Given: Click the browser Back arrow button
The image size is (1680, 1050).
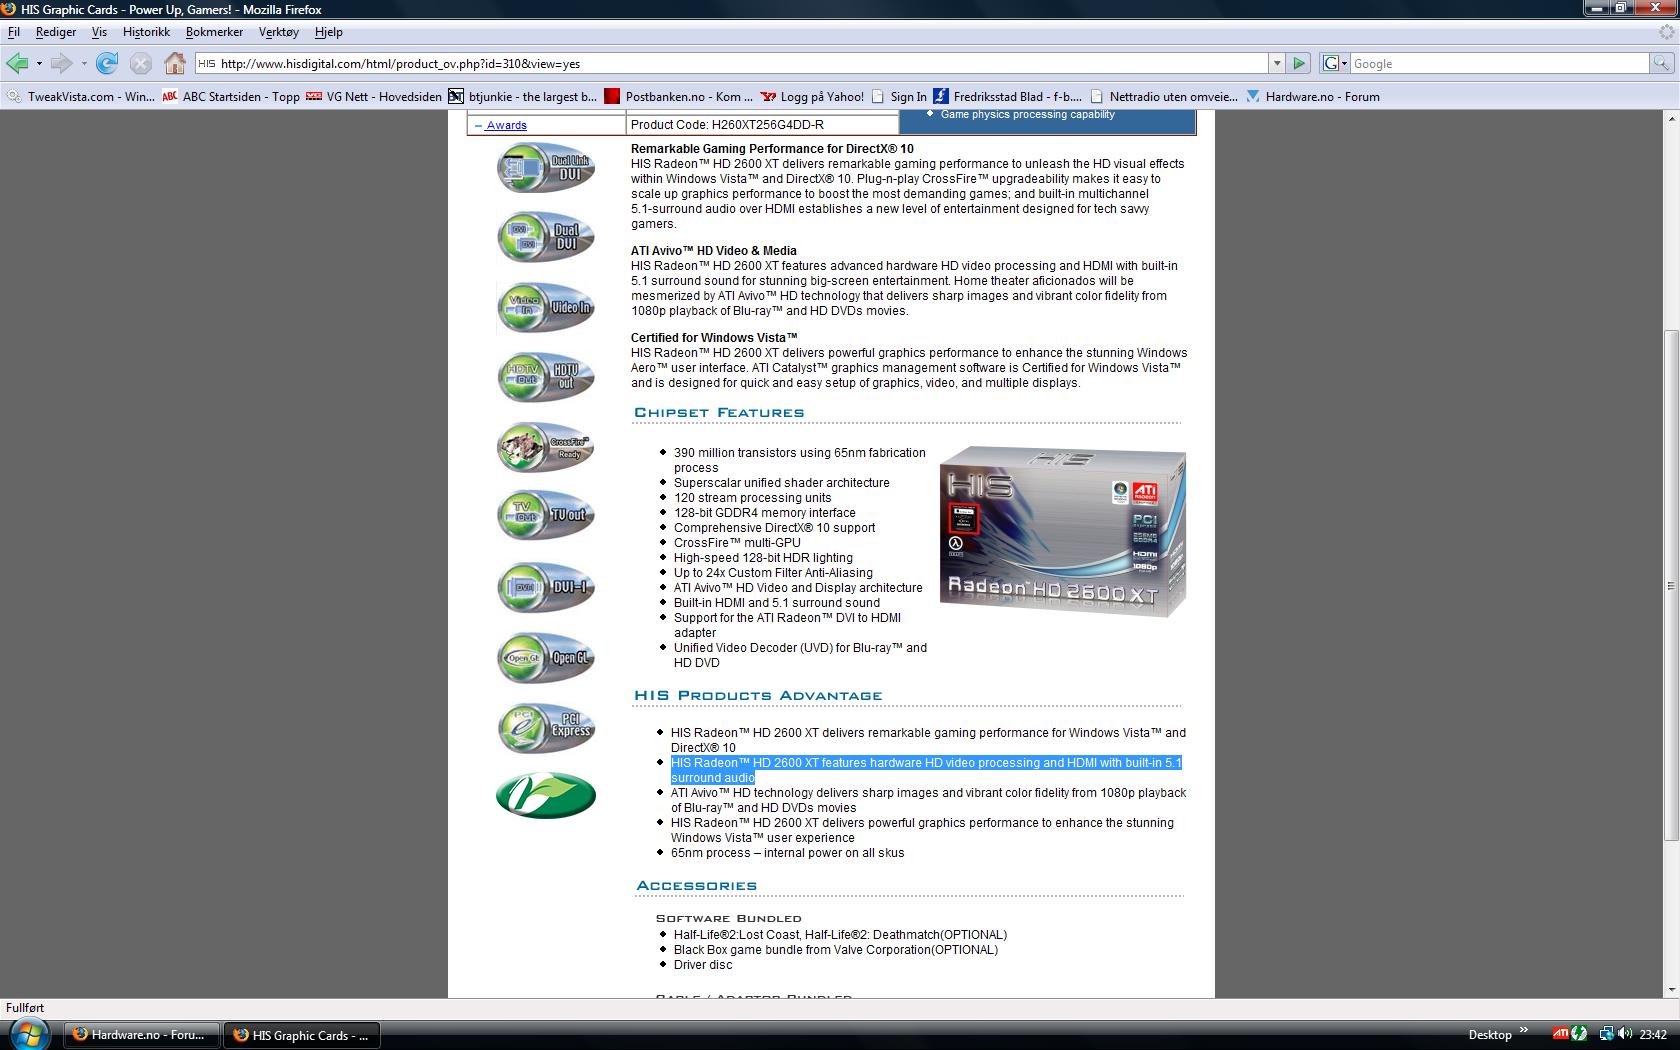Looking at the screenshot, I should click(17, 63).
